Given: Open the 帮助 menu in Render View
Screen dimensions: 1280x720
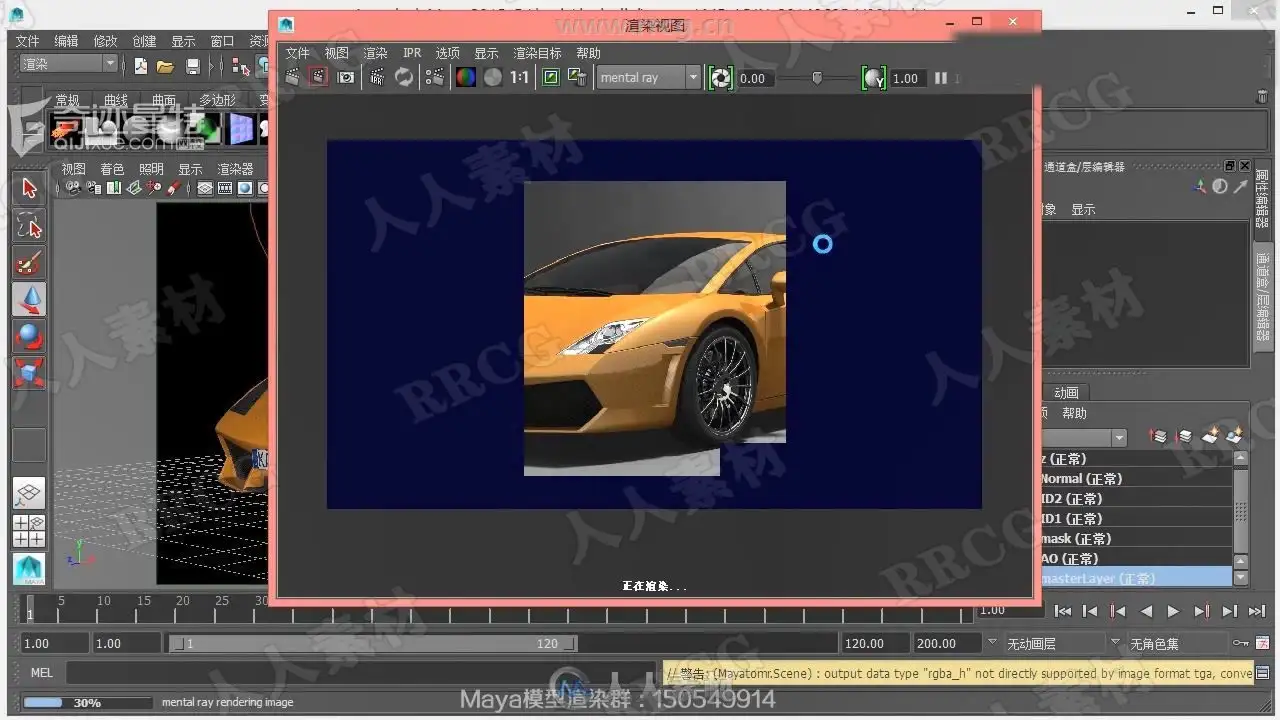Looking at the screenshot, I should [589, 53].
